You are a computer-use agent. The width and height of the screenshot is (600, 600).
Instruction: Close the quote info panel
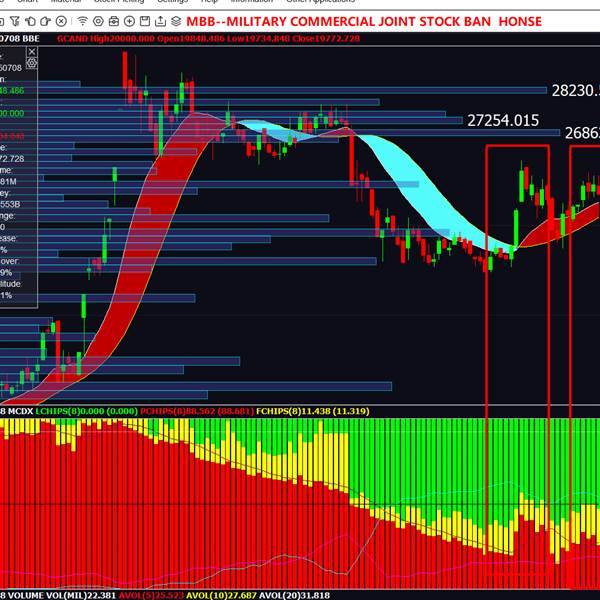(x=32, y=52)
